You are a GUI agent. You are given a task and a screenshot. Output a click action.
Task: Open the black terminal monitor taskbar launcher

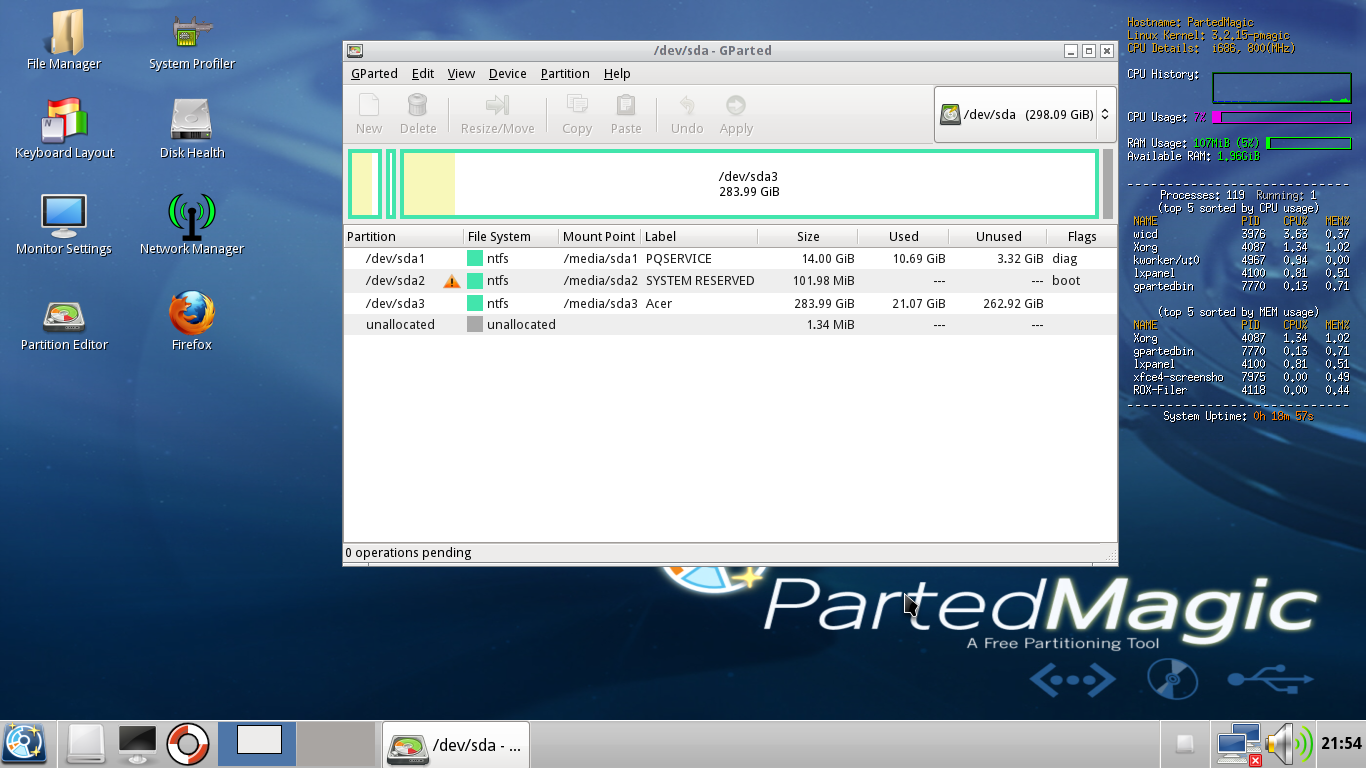click(137, 744)
